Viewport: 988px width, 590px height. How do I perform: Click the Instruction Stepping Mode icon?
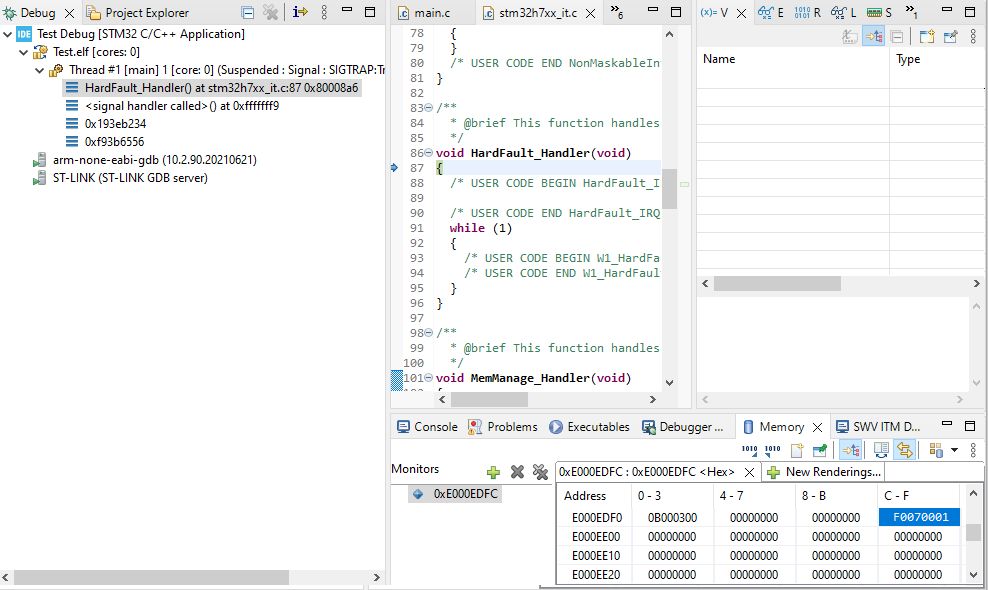(299, 13)
